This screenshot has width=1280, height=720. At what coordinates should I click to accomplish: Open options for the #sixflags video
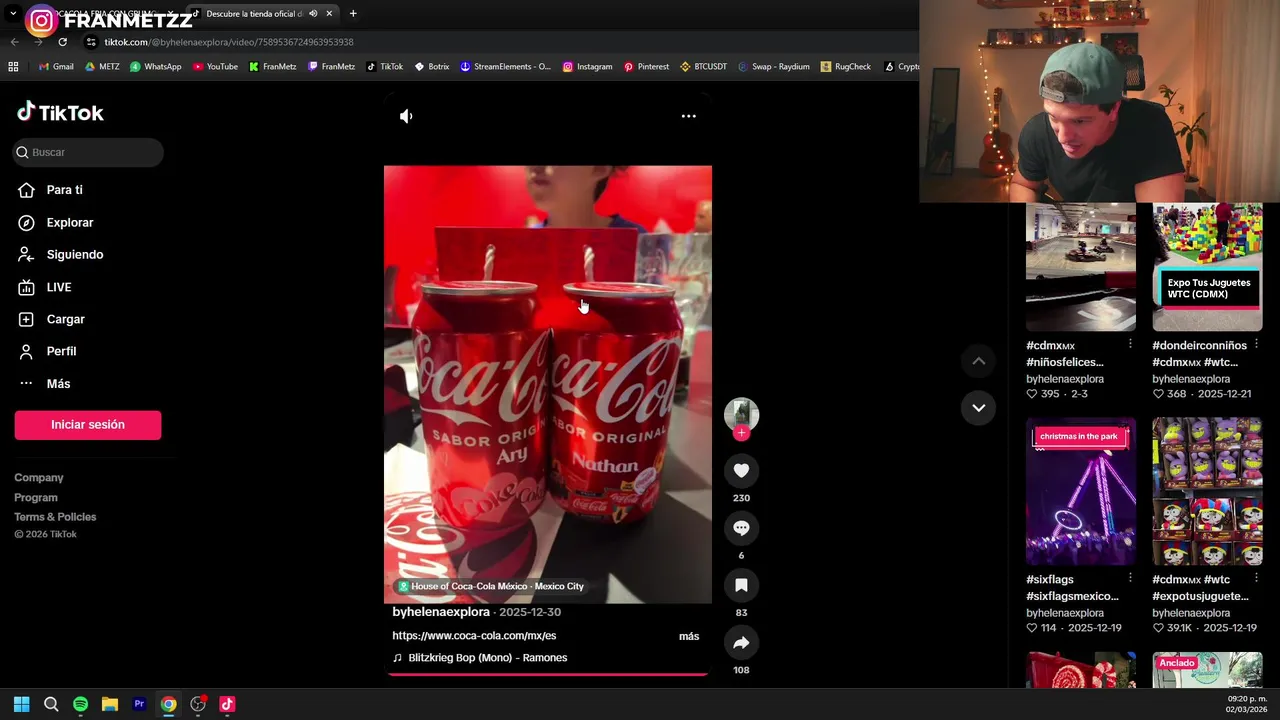[1130, 579]
